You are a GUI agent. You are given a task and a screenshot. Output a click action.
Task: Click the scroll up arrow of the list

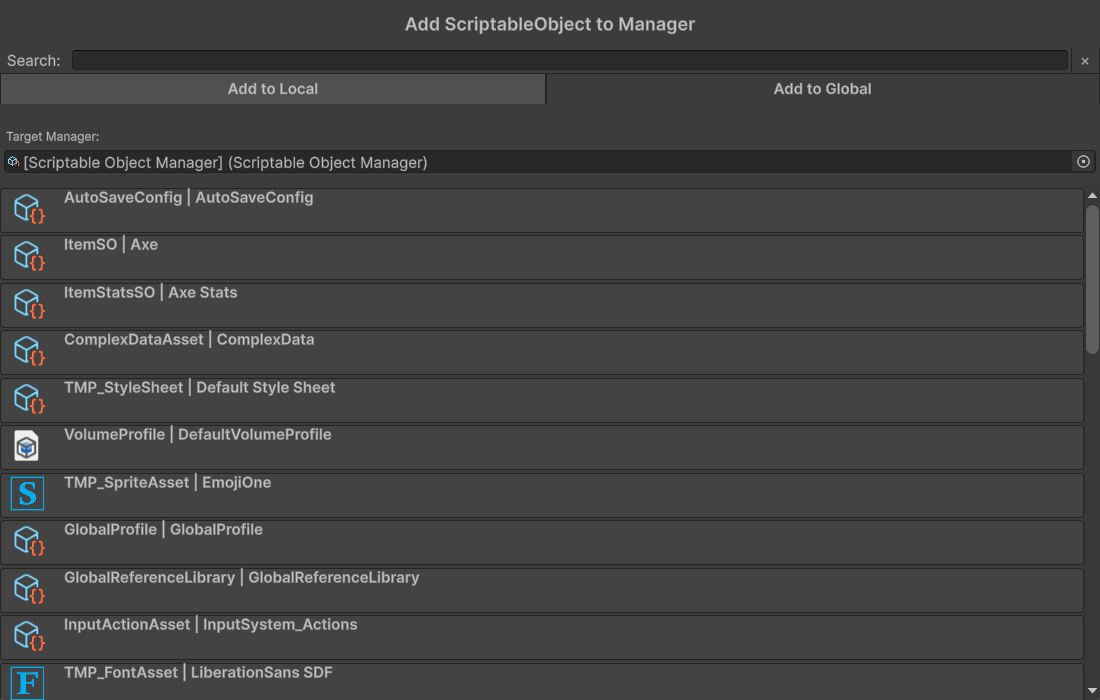(x=1092, y=196)
